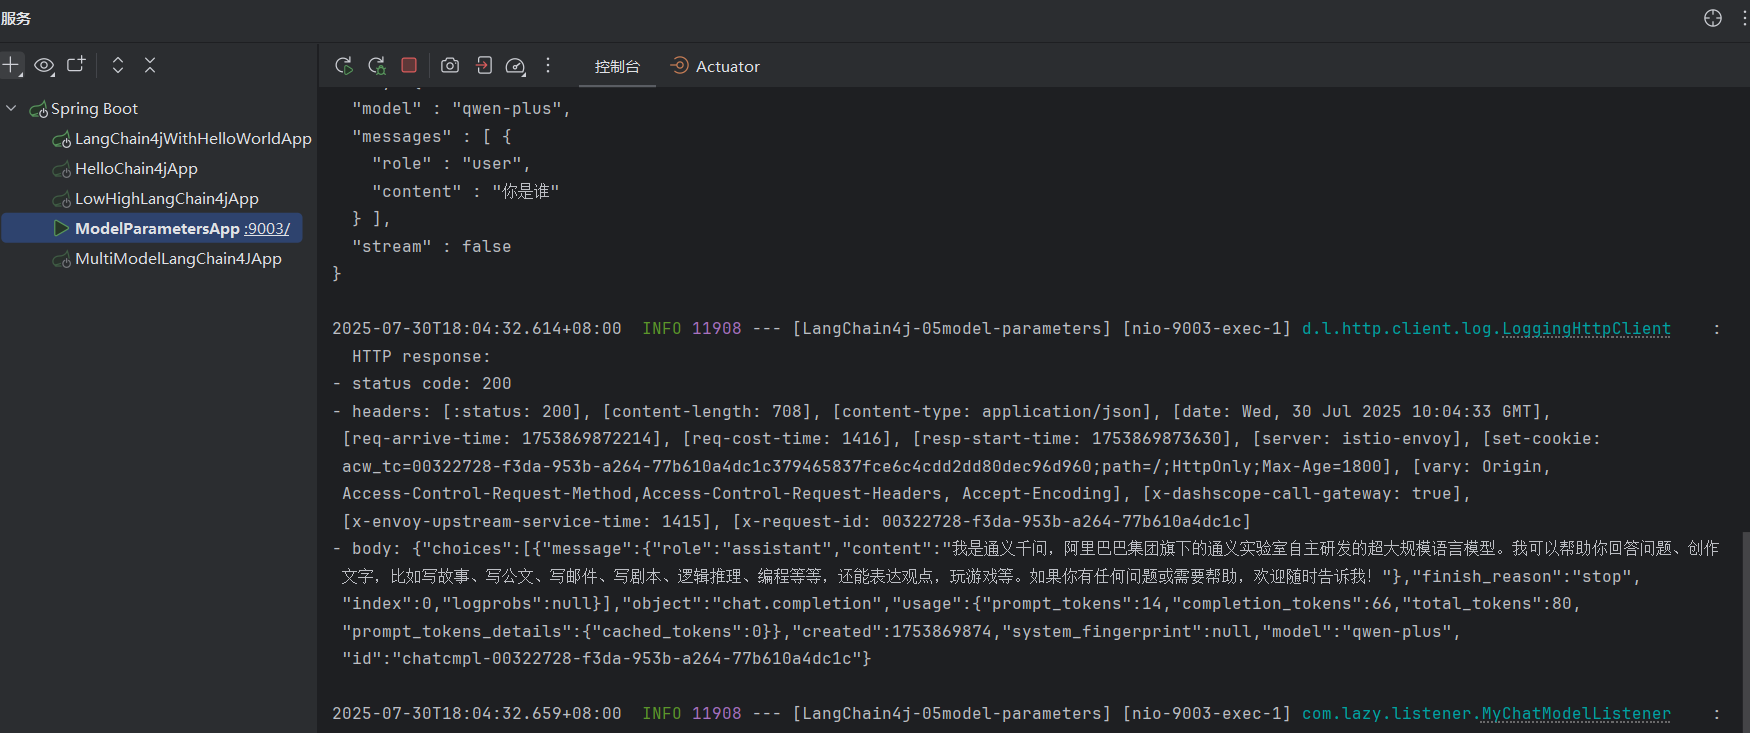
Task: Switch to the Actuator tab
Action: [715, 67]
